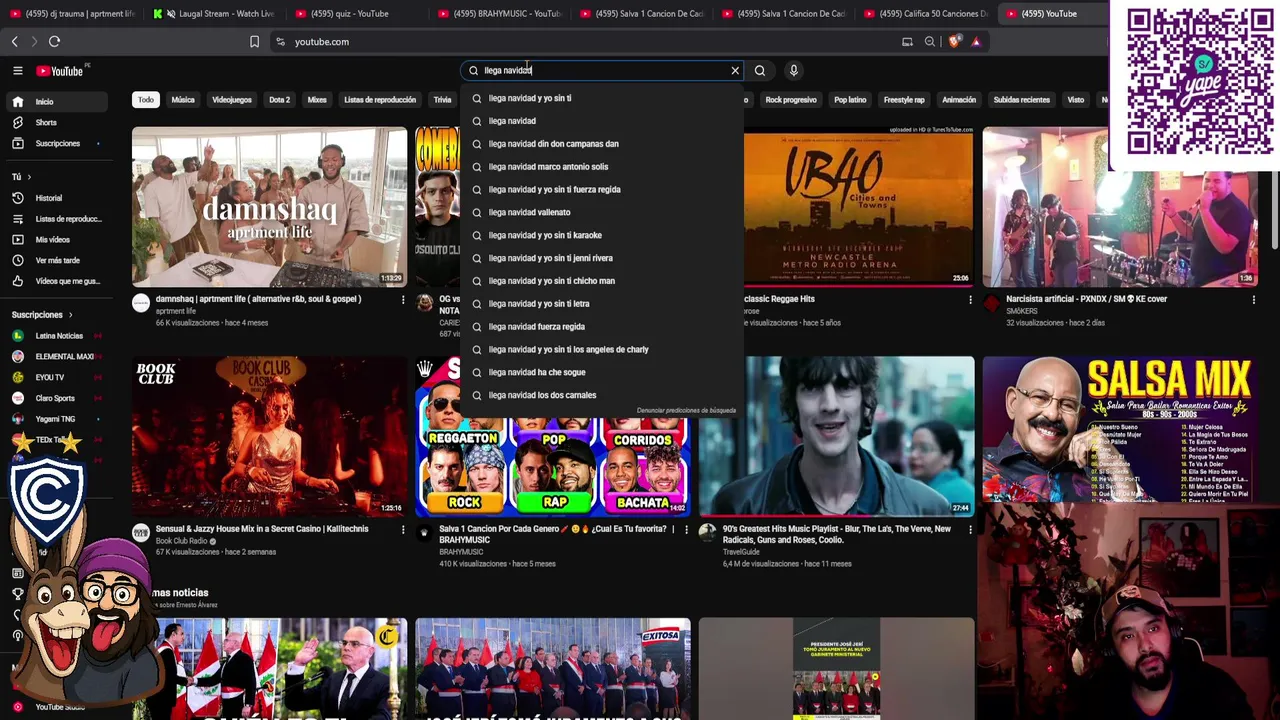Clear the search box with the X icon
This screenshot has width=1280, height=720.
(735, 70)
